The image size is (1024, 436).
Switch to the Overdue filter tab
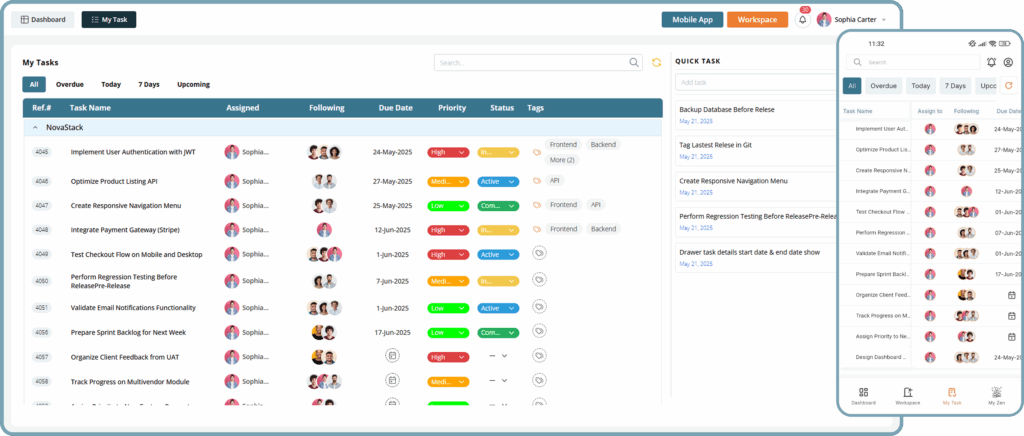click(x=69, y=85)
